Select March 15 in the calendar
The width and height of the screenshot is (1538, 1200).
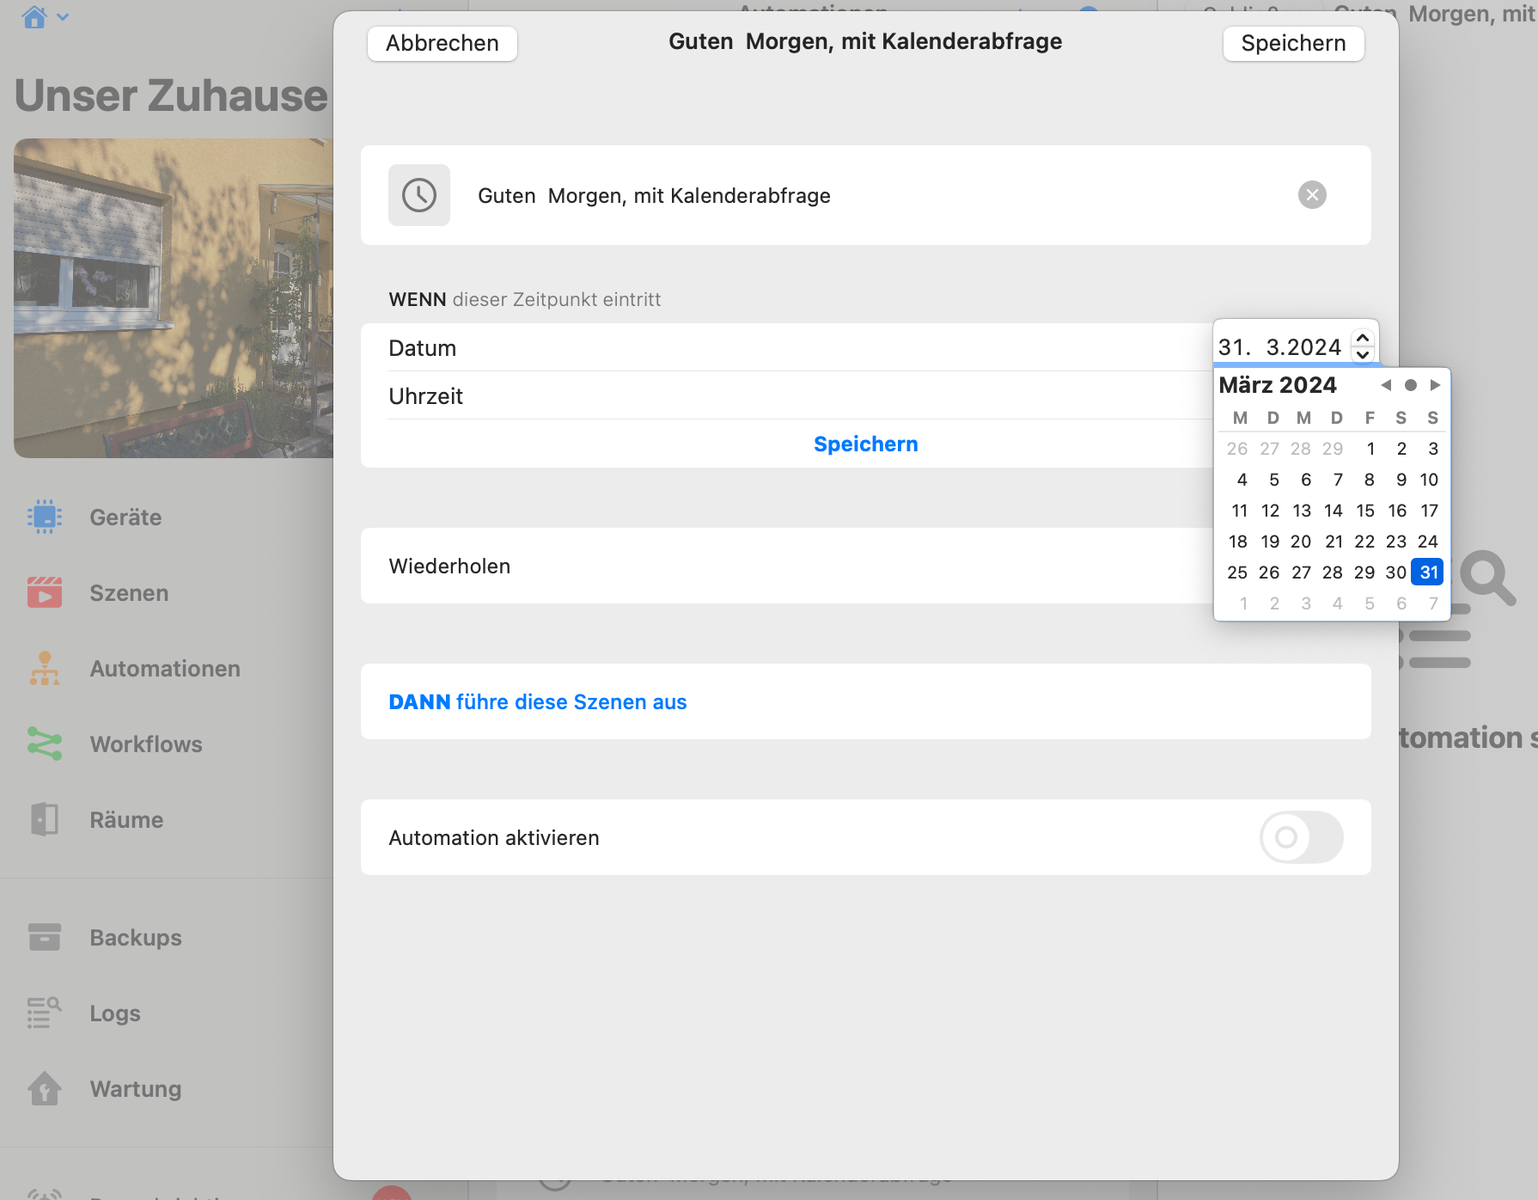(x=1365, y=511)
